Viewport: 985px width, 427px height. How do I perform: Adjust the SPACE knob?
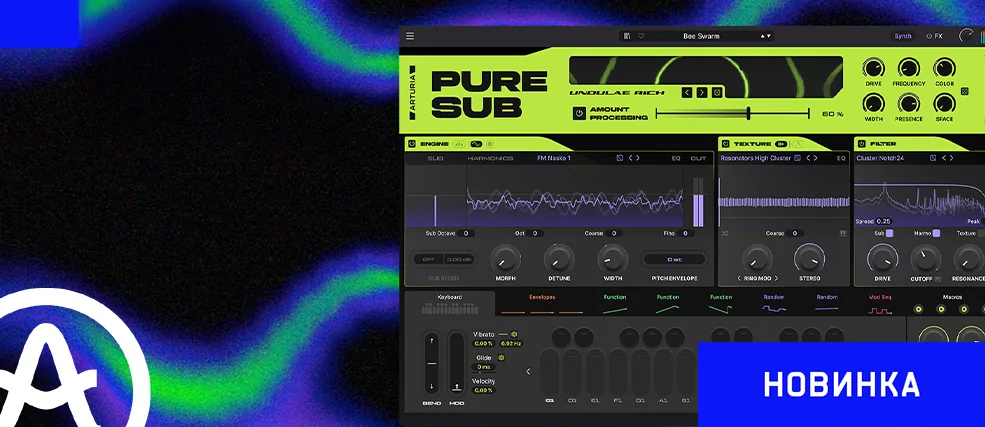tap(944, 103)
